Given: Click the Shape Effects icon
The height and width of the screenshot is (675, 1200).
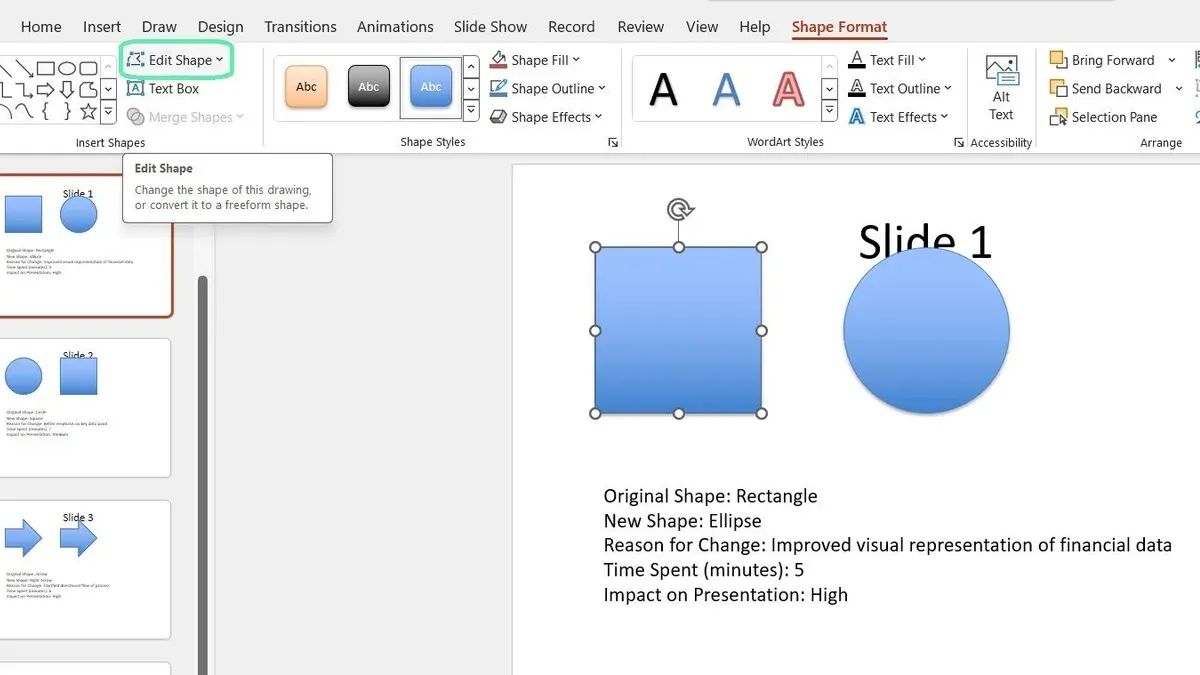Looking at the screenshot, I should (498, 117).
